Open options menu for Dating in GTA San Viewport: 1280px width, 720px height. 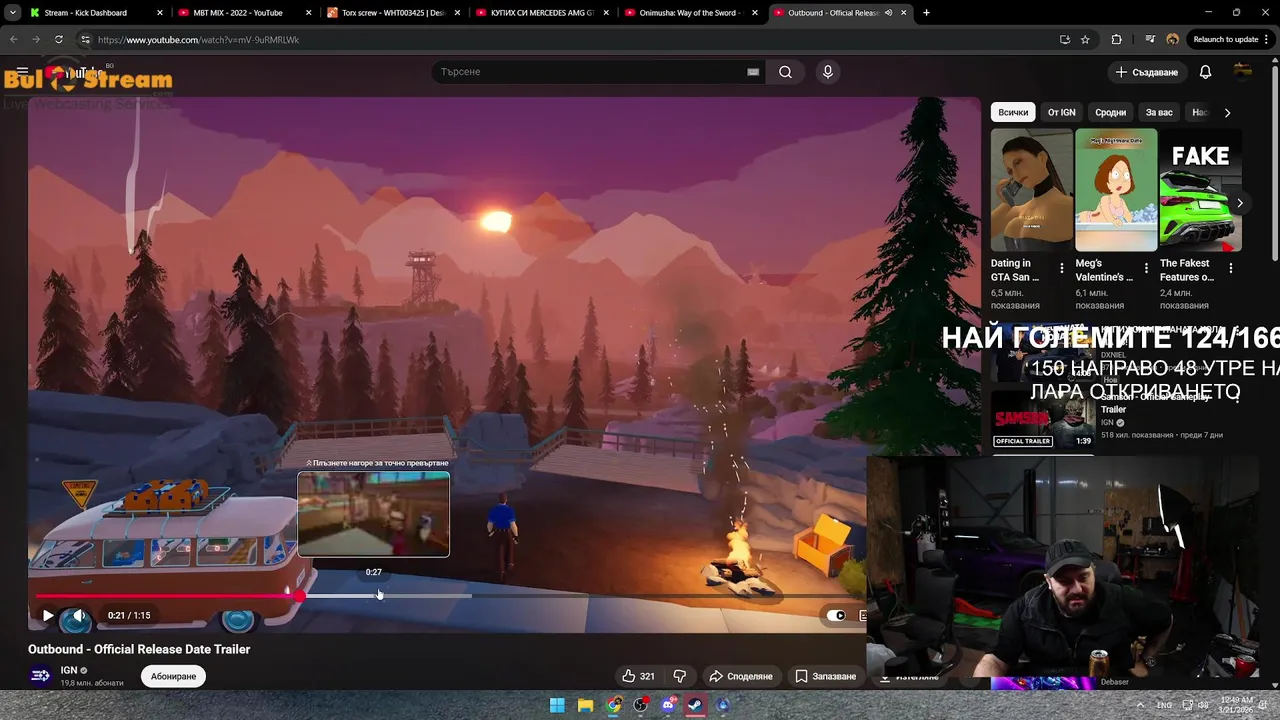[1062, 268]
